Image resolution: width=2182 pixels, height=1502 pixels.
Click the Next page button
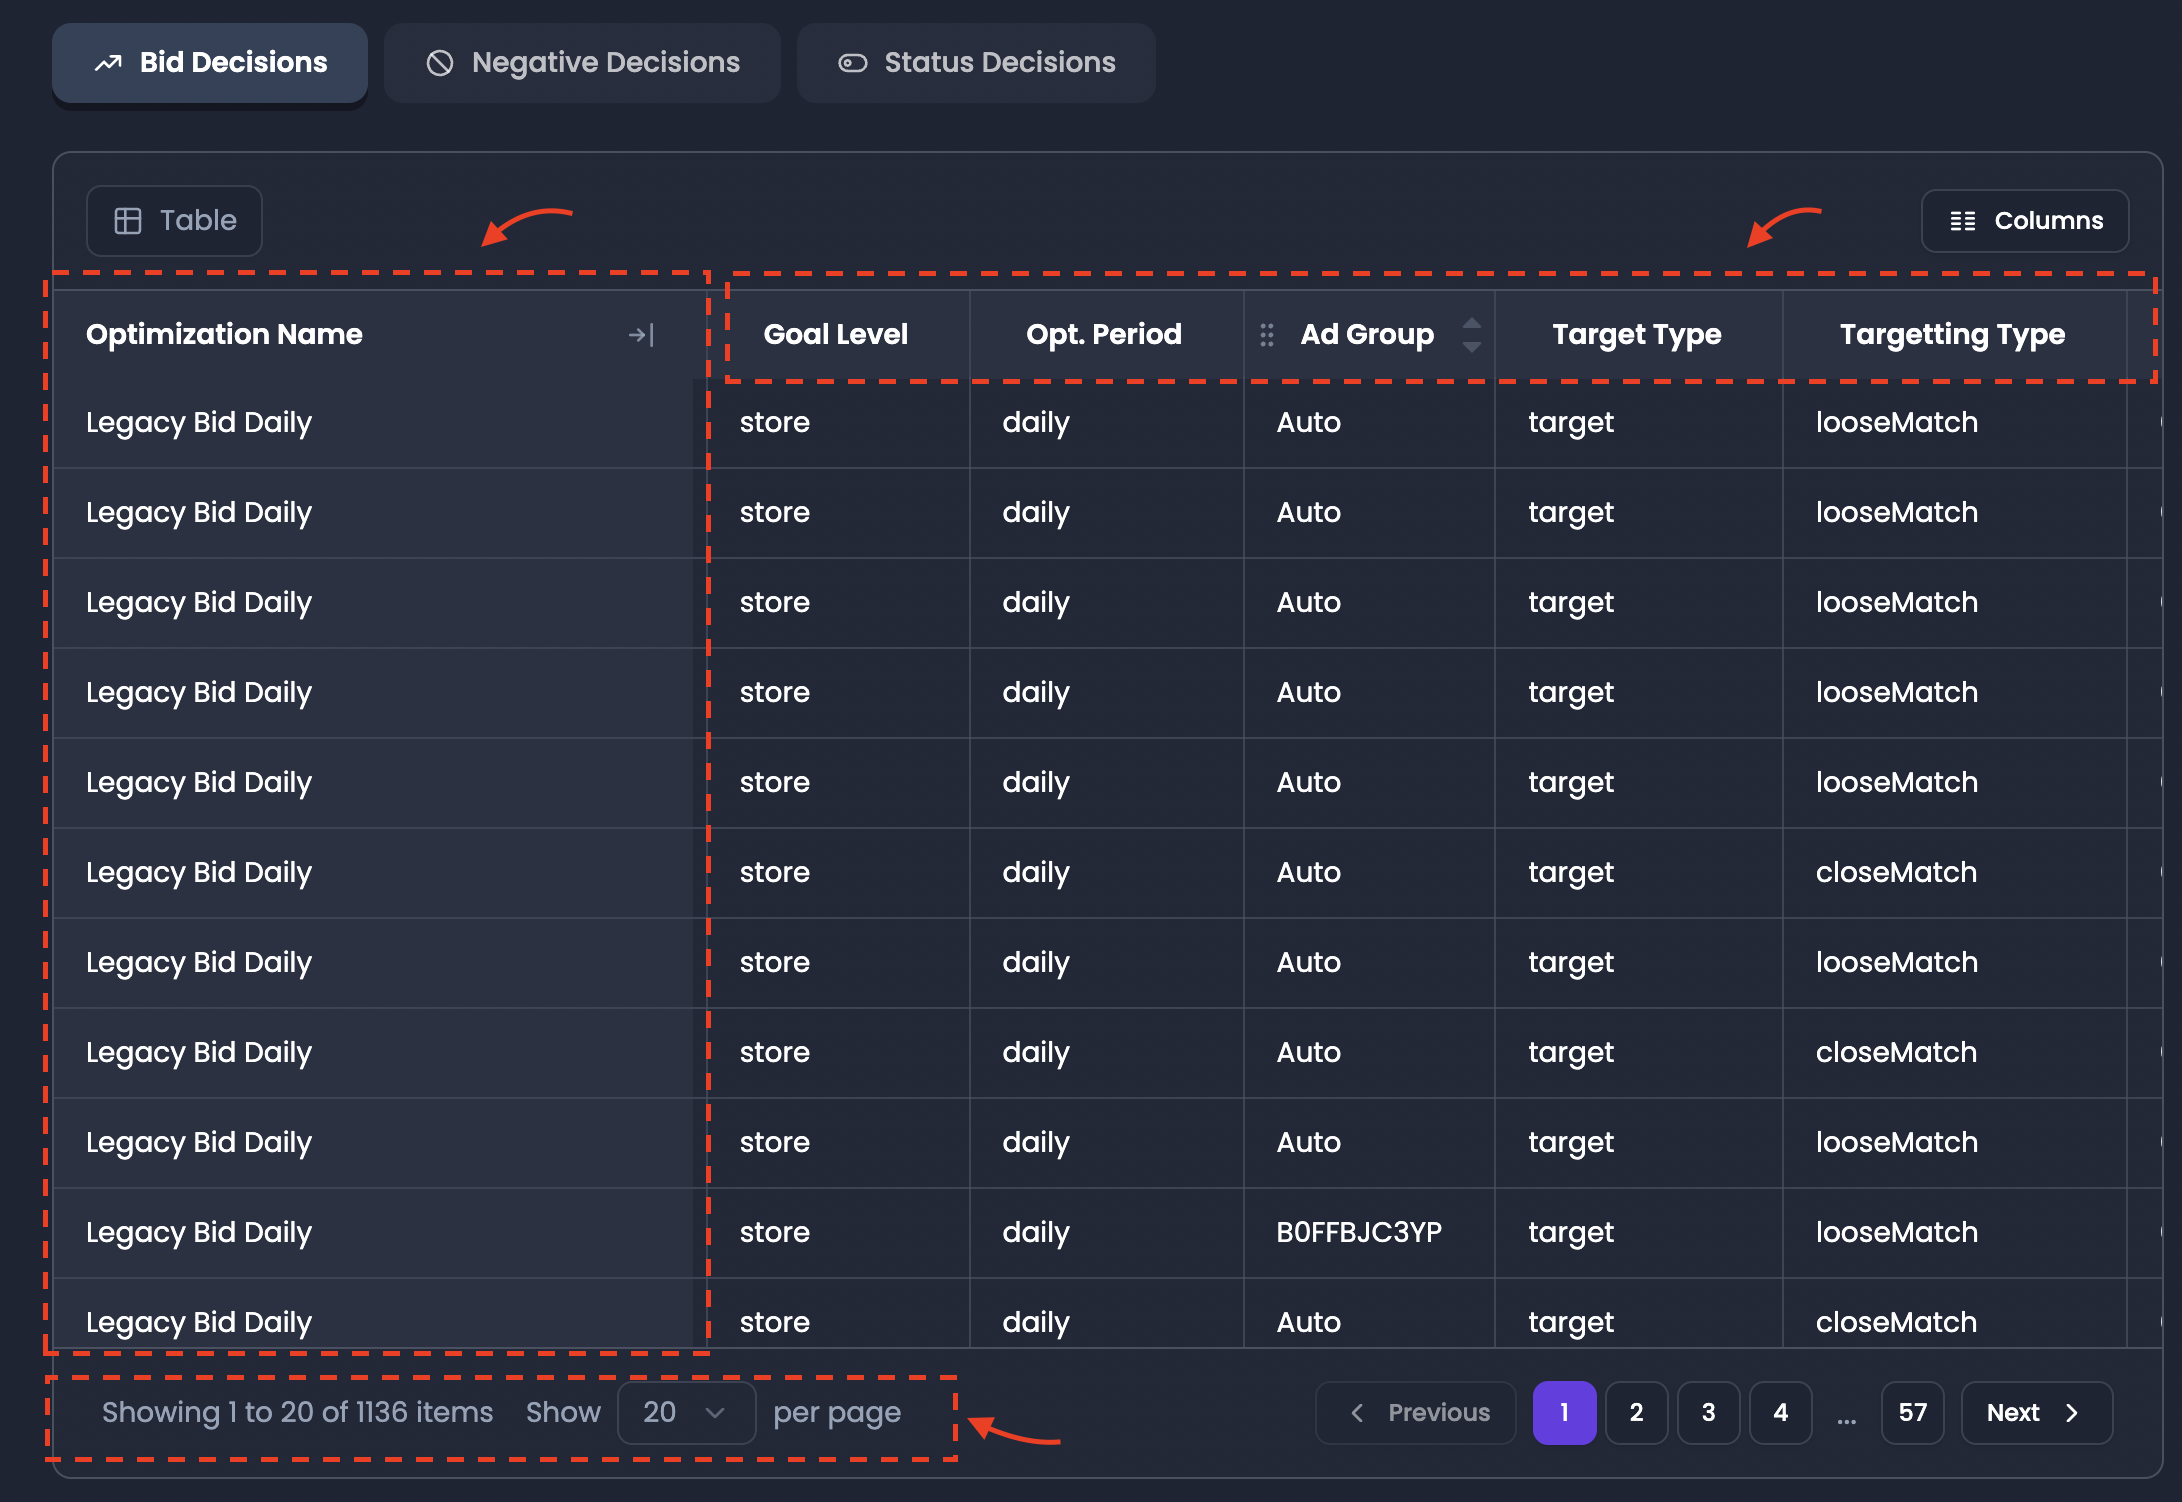pyautogui.click(x=2037, y=1413)
